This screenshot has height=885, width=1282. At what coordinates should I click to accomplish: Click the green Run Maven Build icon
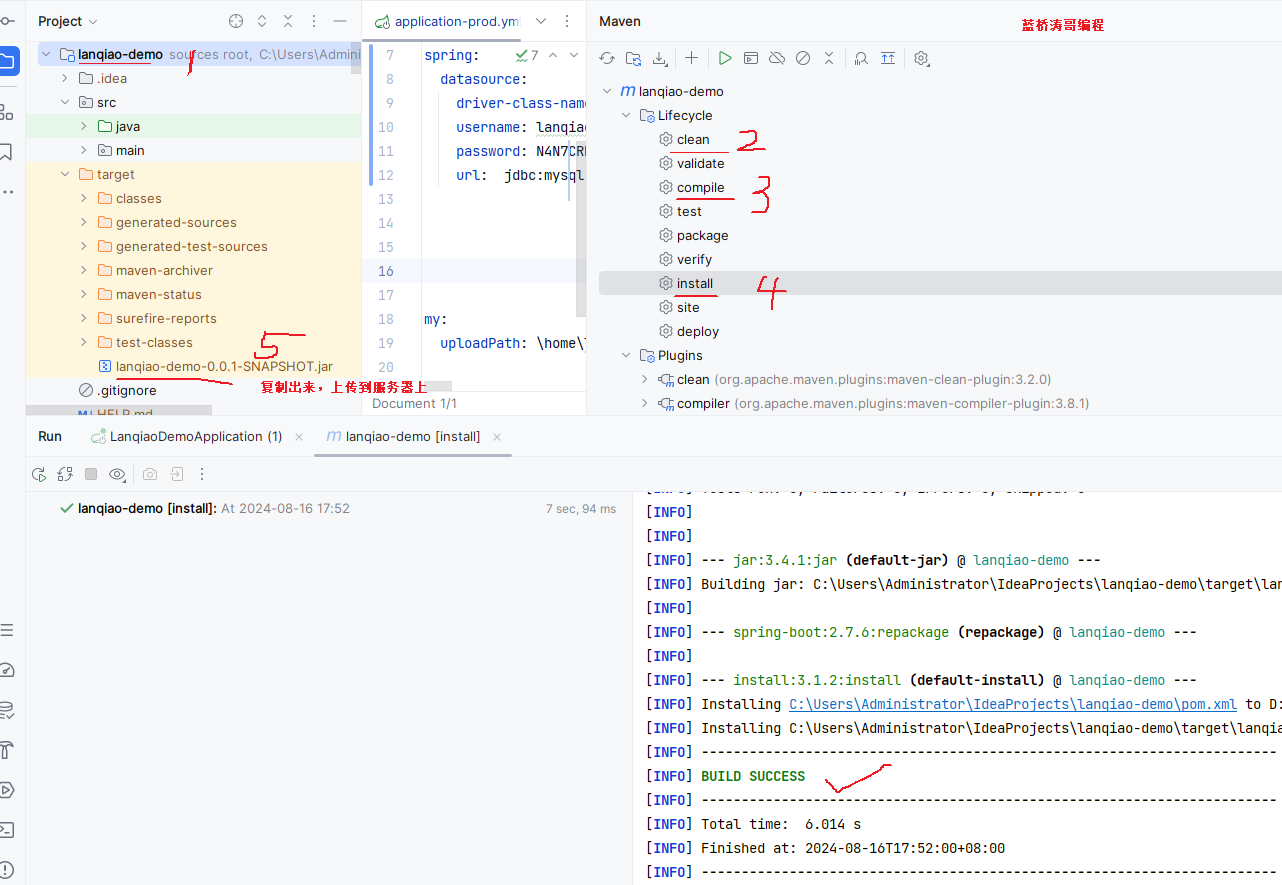click(725, 58)
